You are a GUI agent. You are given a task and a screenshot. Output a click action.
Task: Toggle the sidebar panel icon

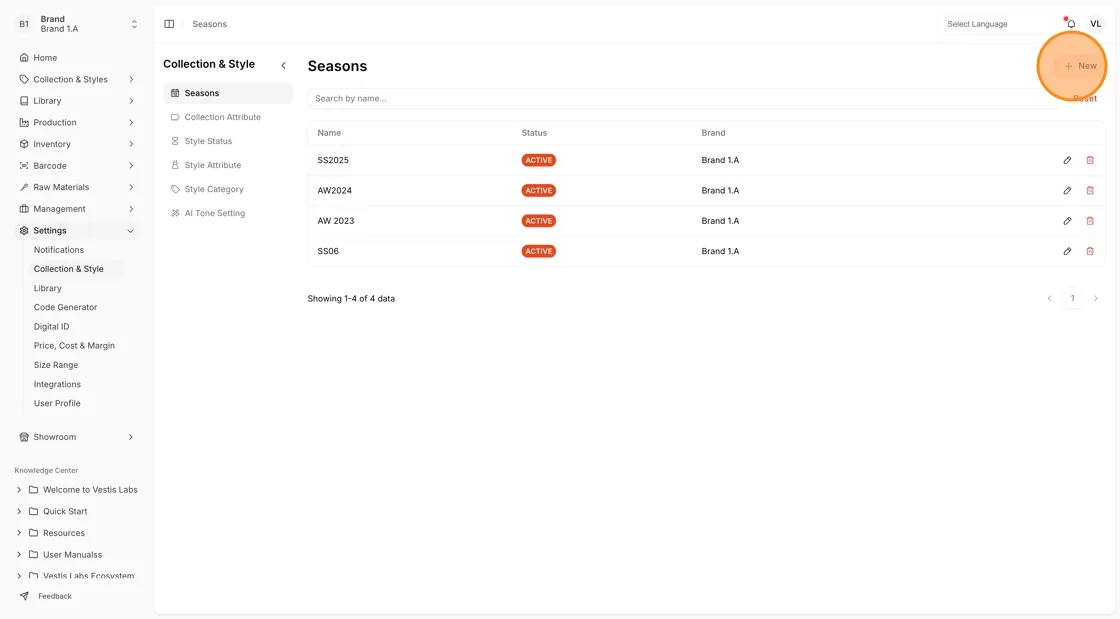(x=169, y=24)
